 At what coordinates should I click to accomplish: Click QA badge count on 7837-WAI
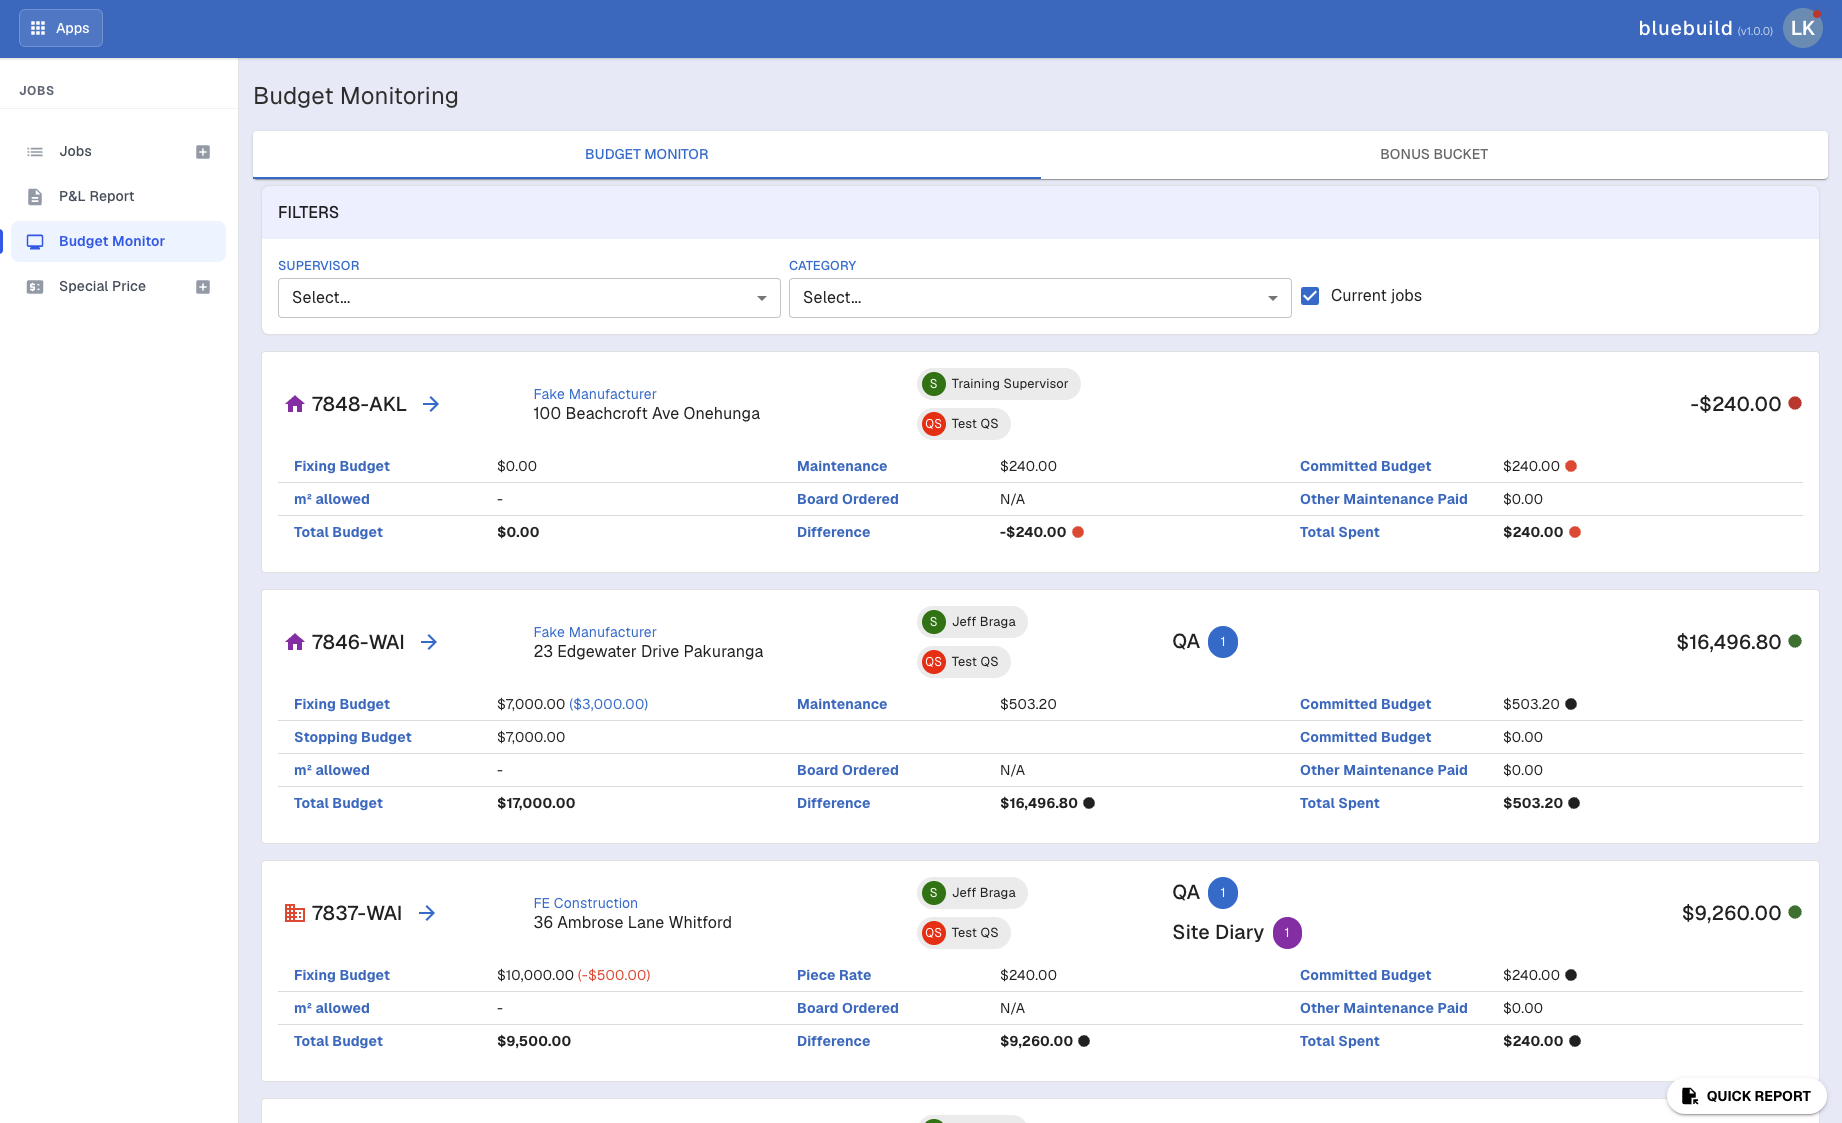pyautogui.click(x=1223, y=893)
